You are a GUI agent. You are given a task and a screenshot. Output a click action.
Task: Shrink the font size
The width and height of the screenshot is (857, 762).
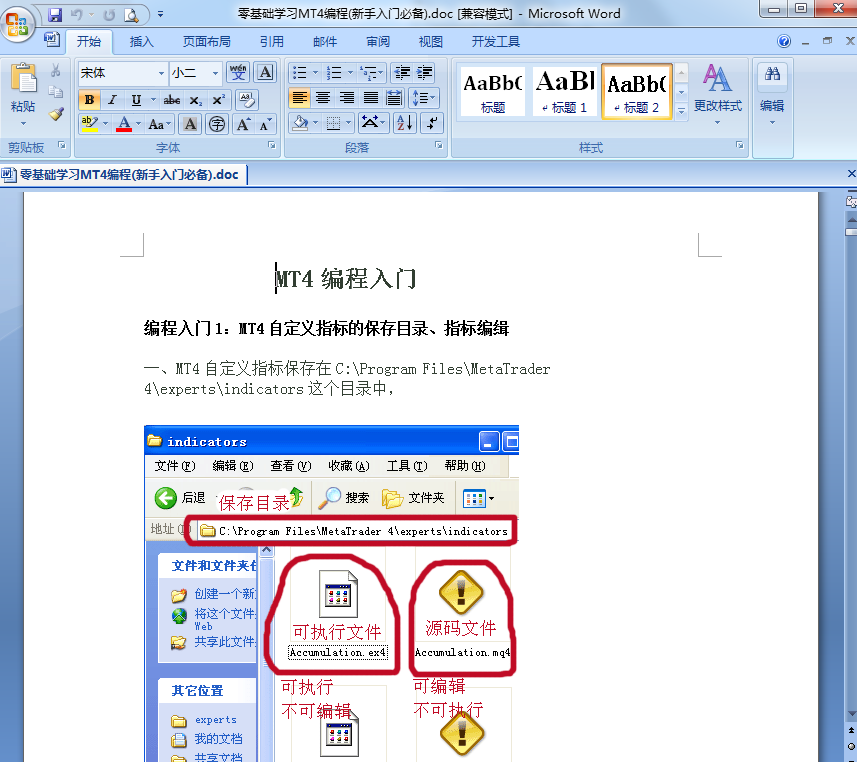[x=265, y=124]
